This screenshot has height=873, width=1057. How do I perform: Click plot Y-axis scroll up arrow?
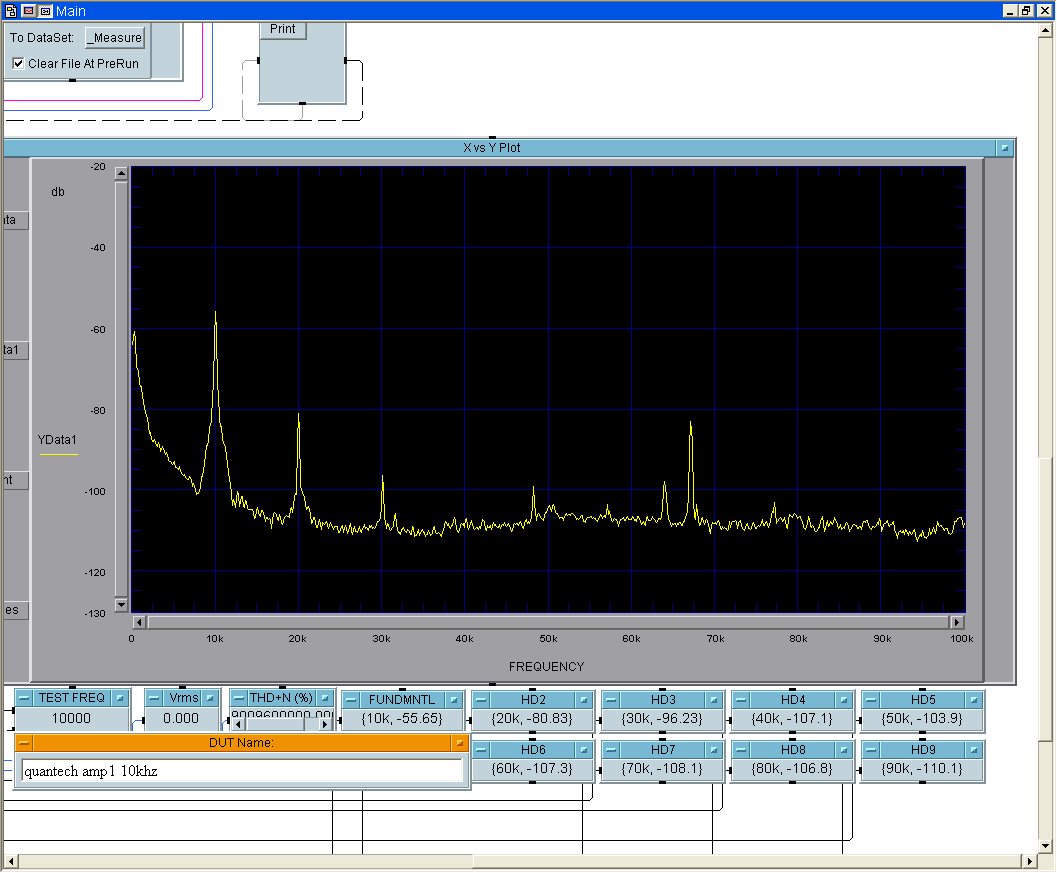coord(121,173)
